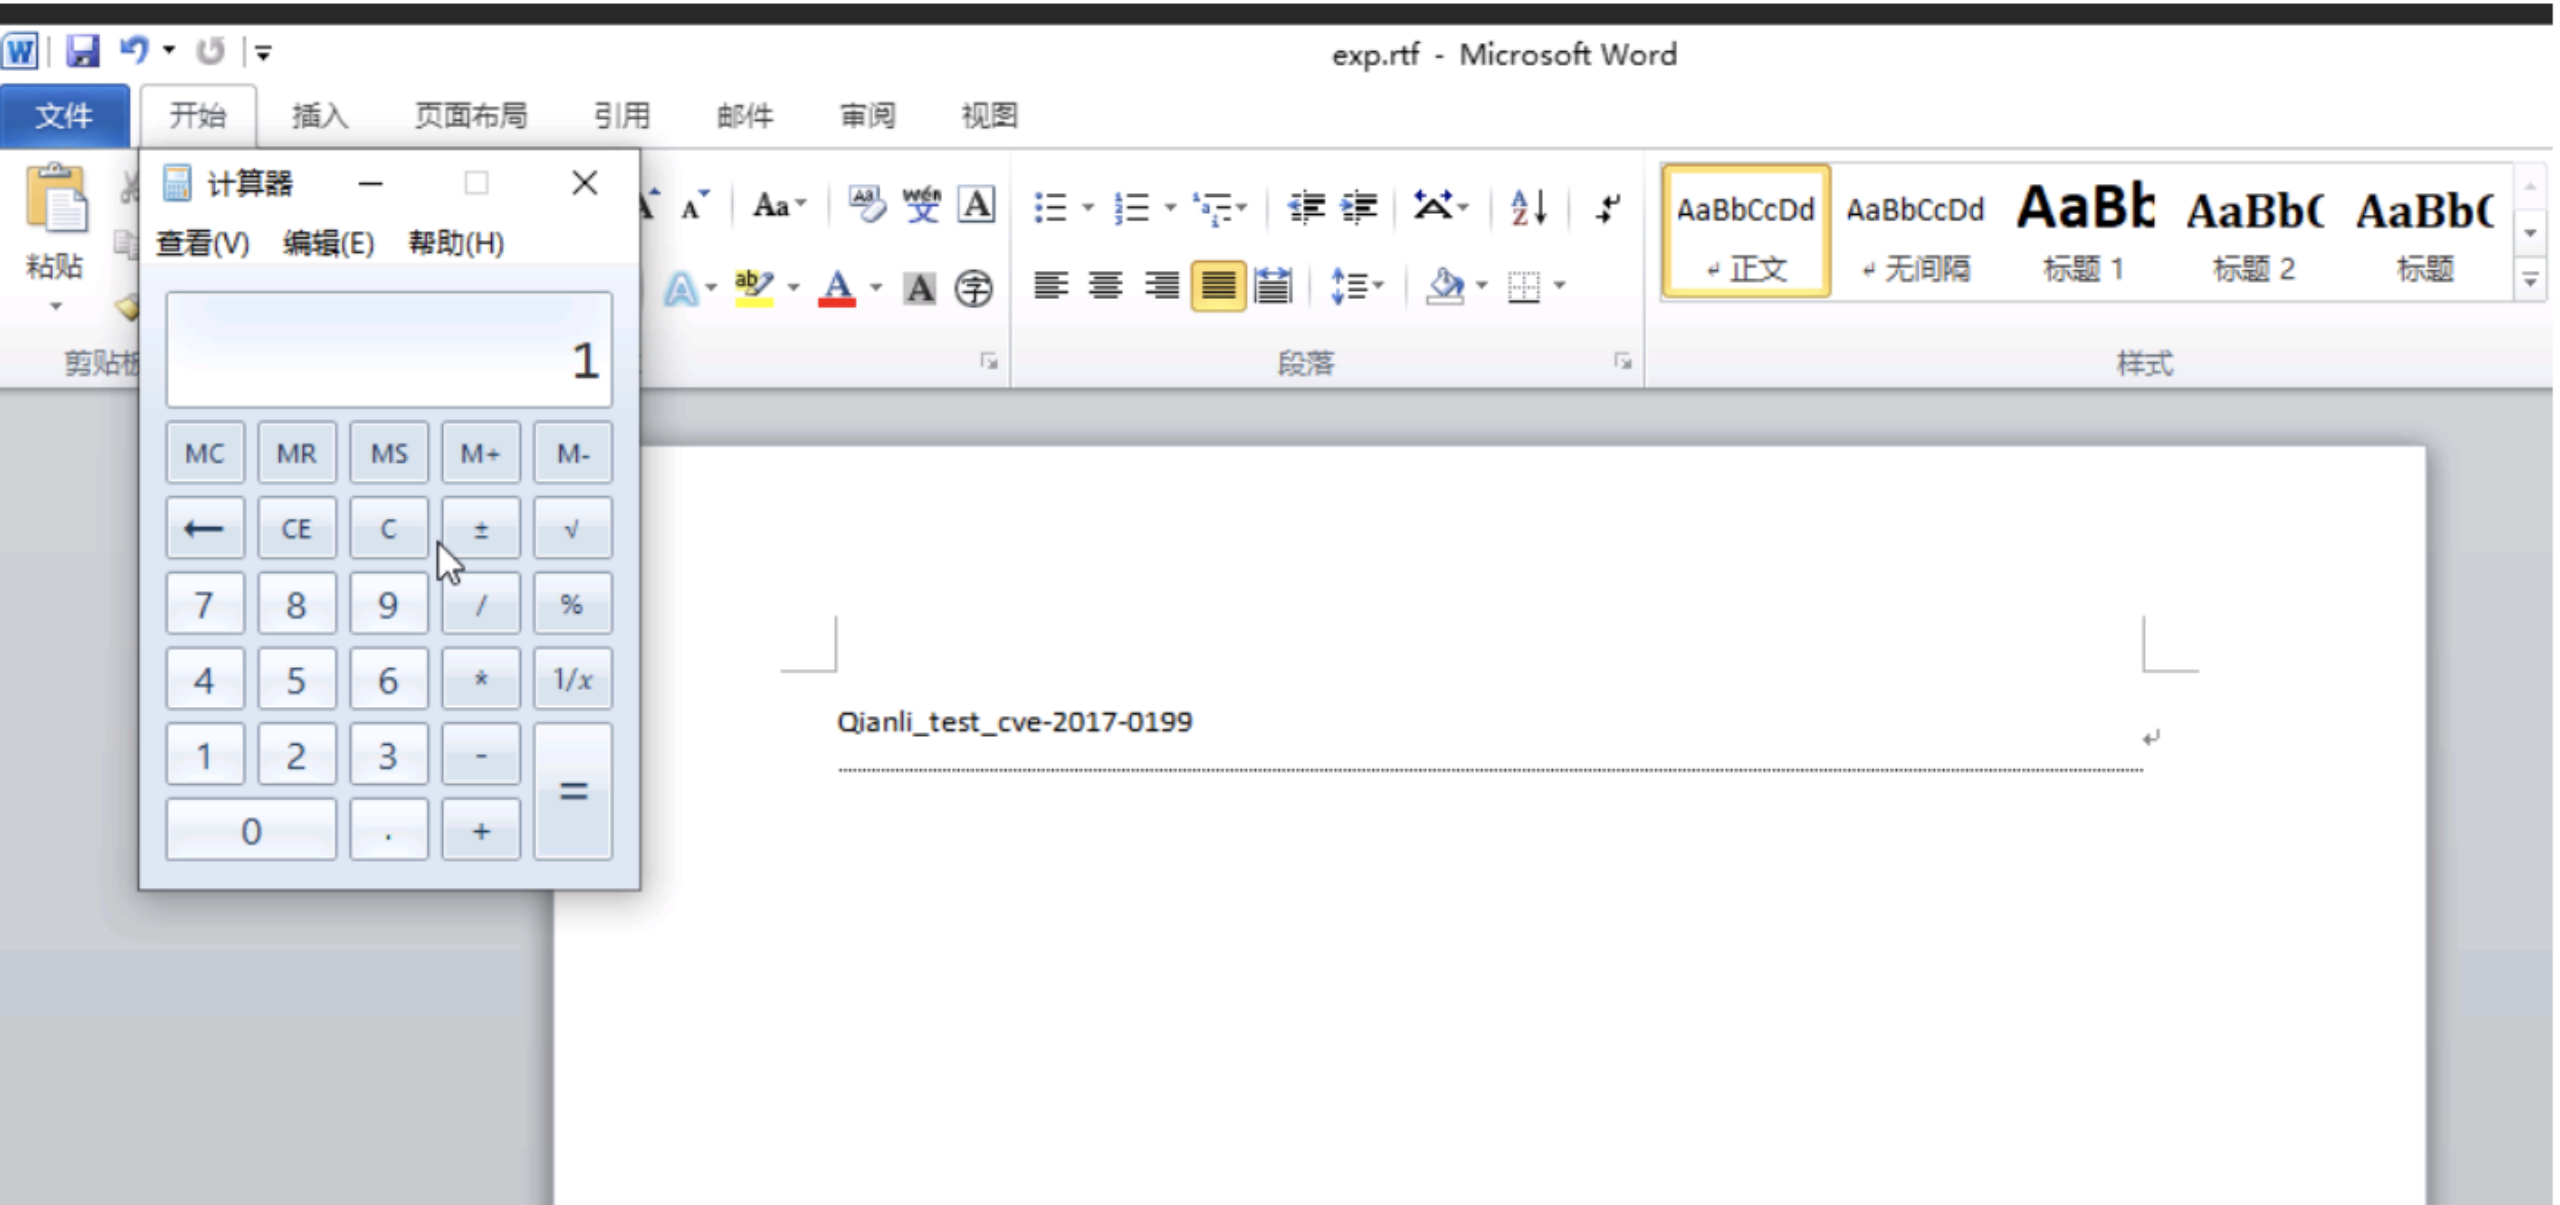Click the percent key on calculator
Image resolution: width=2560 pixels, height=1205 pixels.
573,604
